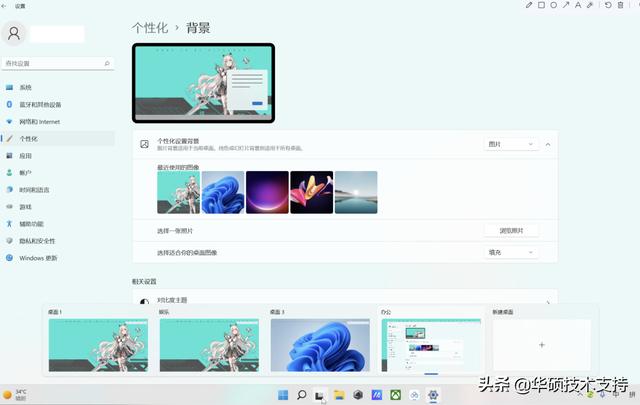Open the blue M app on taskbar
Viewport: 640px width, 405px height.
[377, 395]
